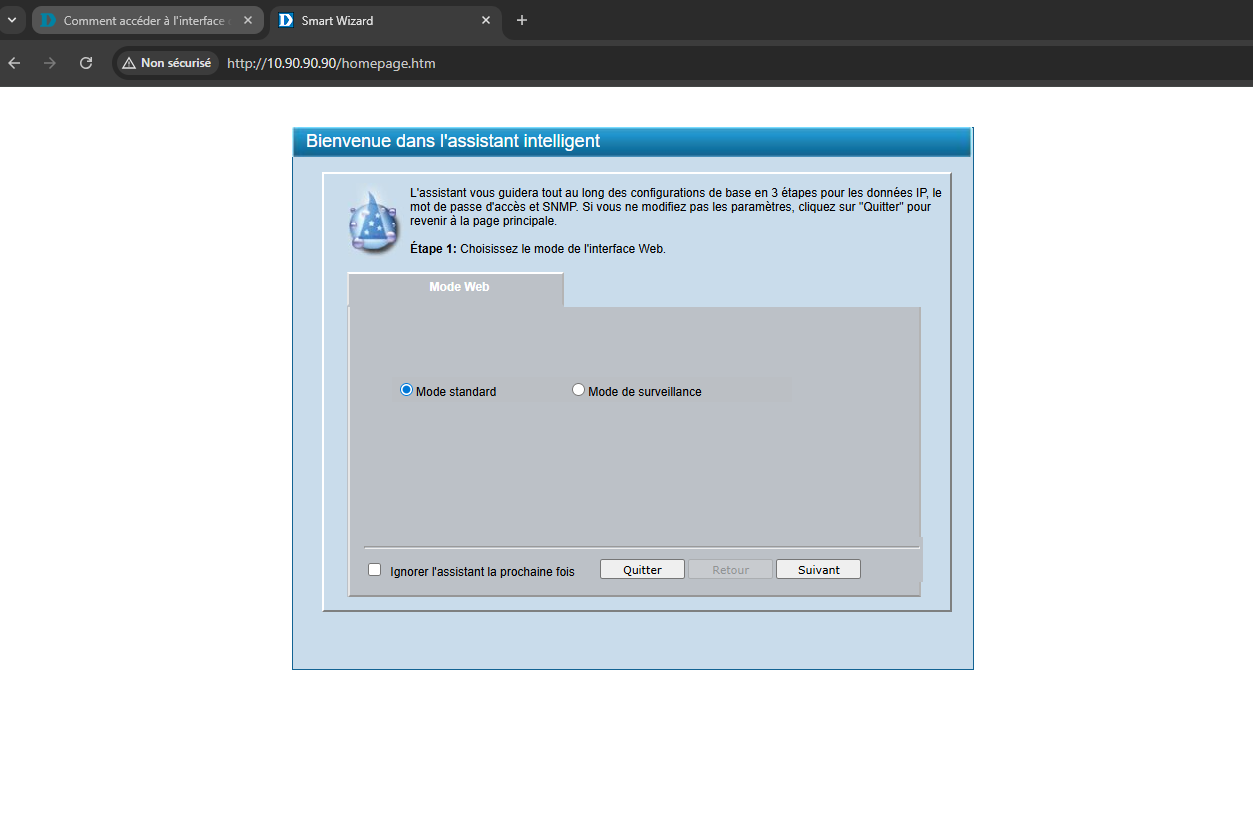
Task: Click the wizard hat assistant icon
Action: click(373, 222)
